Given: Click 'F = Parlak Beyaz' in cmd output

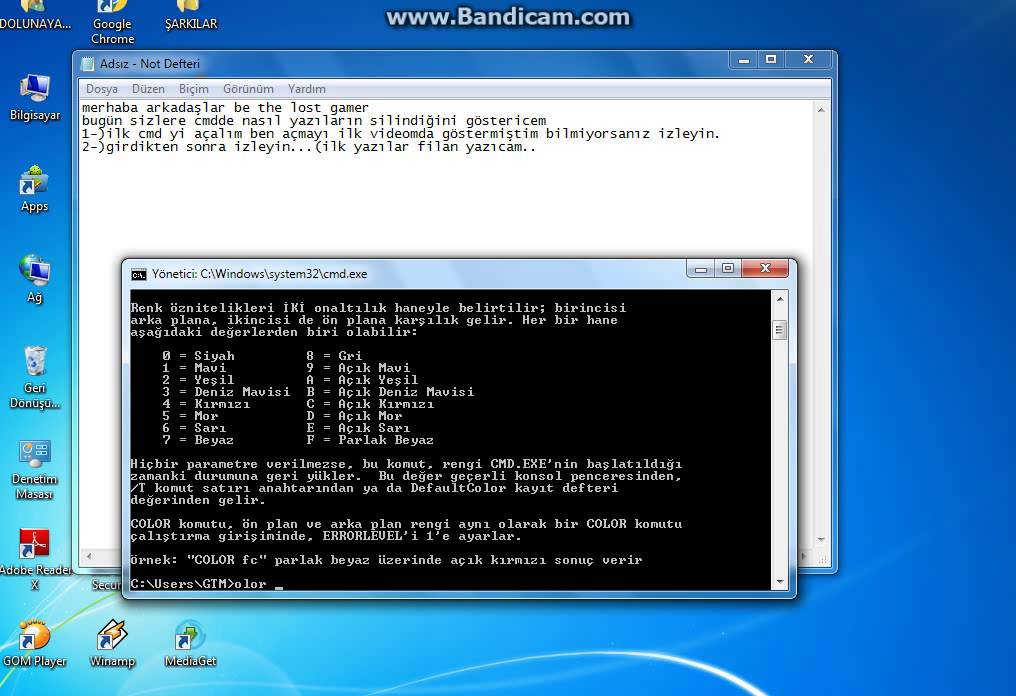Looking at the screenshot, I should tap(370, 441).
